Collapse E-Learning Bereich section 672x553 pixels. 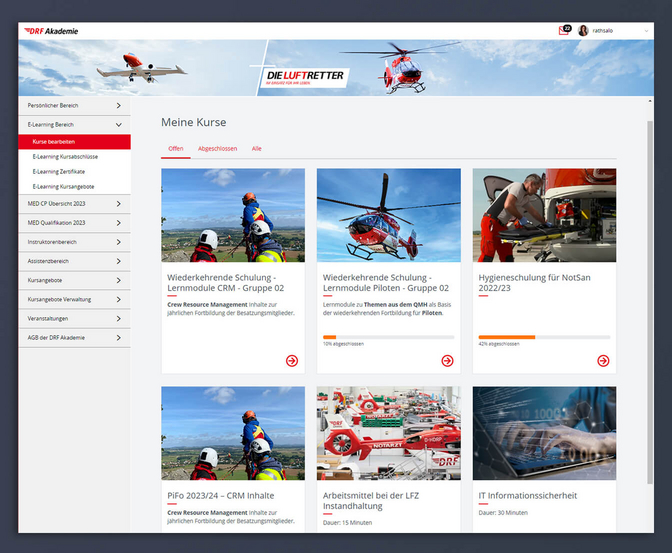pos(118,125)
